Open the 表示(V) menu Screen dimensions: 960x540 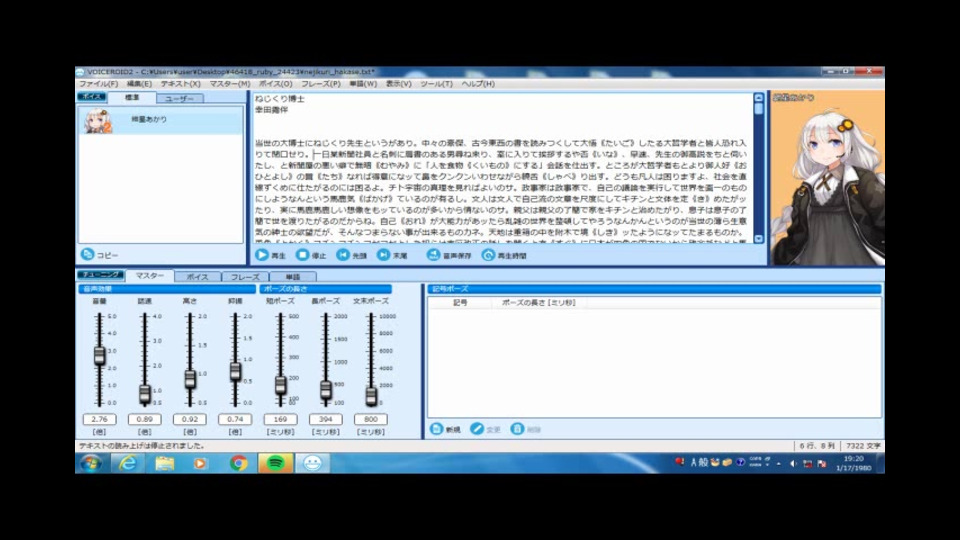(399, 84)
